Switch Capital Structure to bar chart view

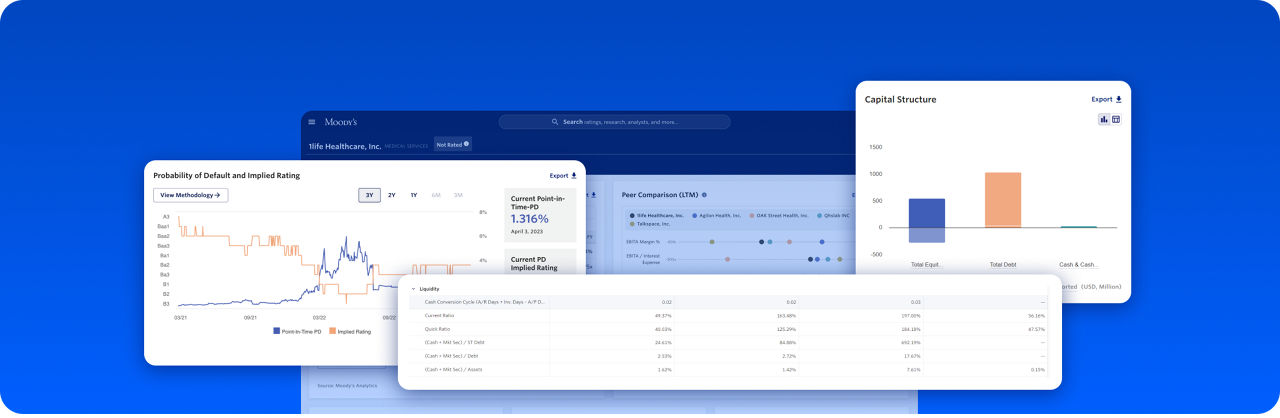click(x=1104, y=119)
